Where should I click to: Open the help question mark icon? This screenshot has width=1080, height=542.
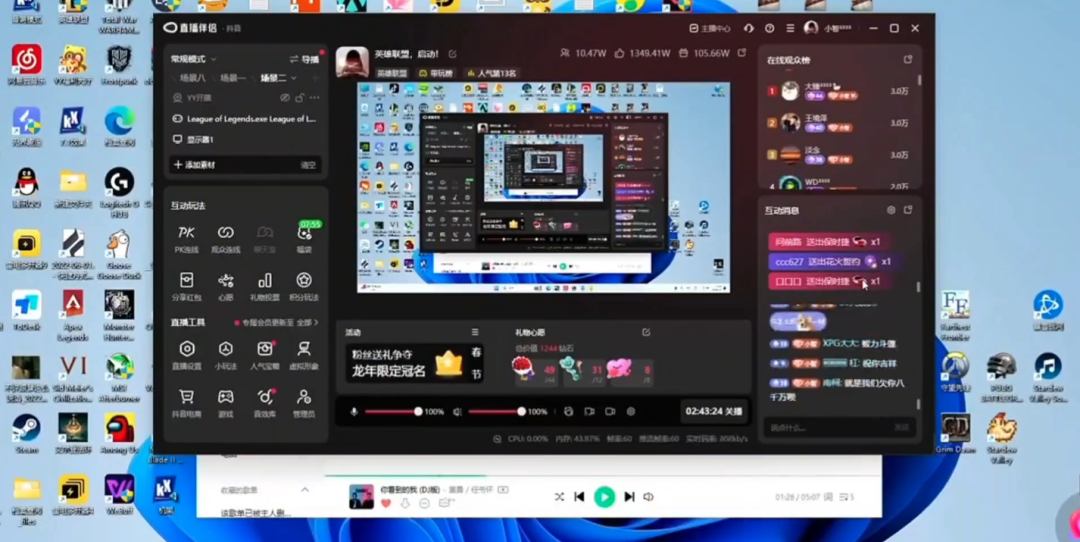[769, 28]
